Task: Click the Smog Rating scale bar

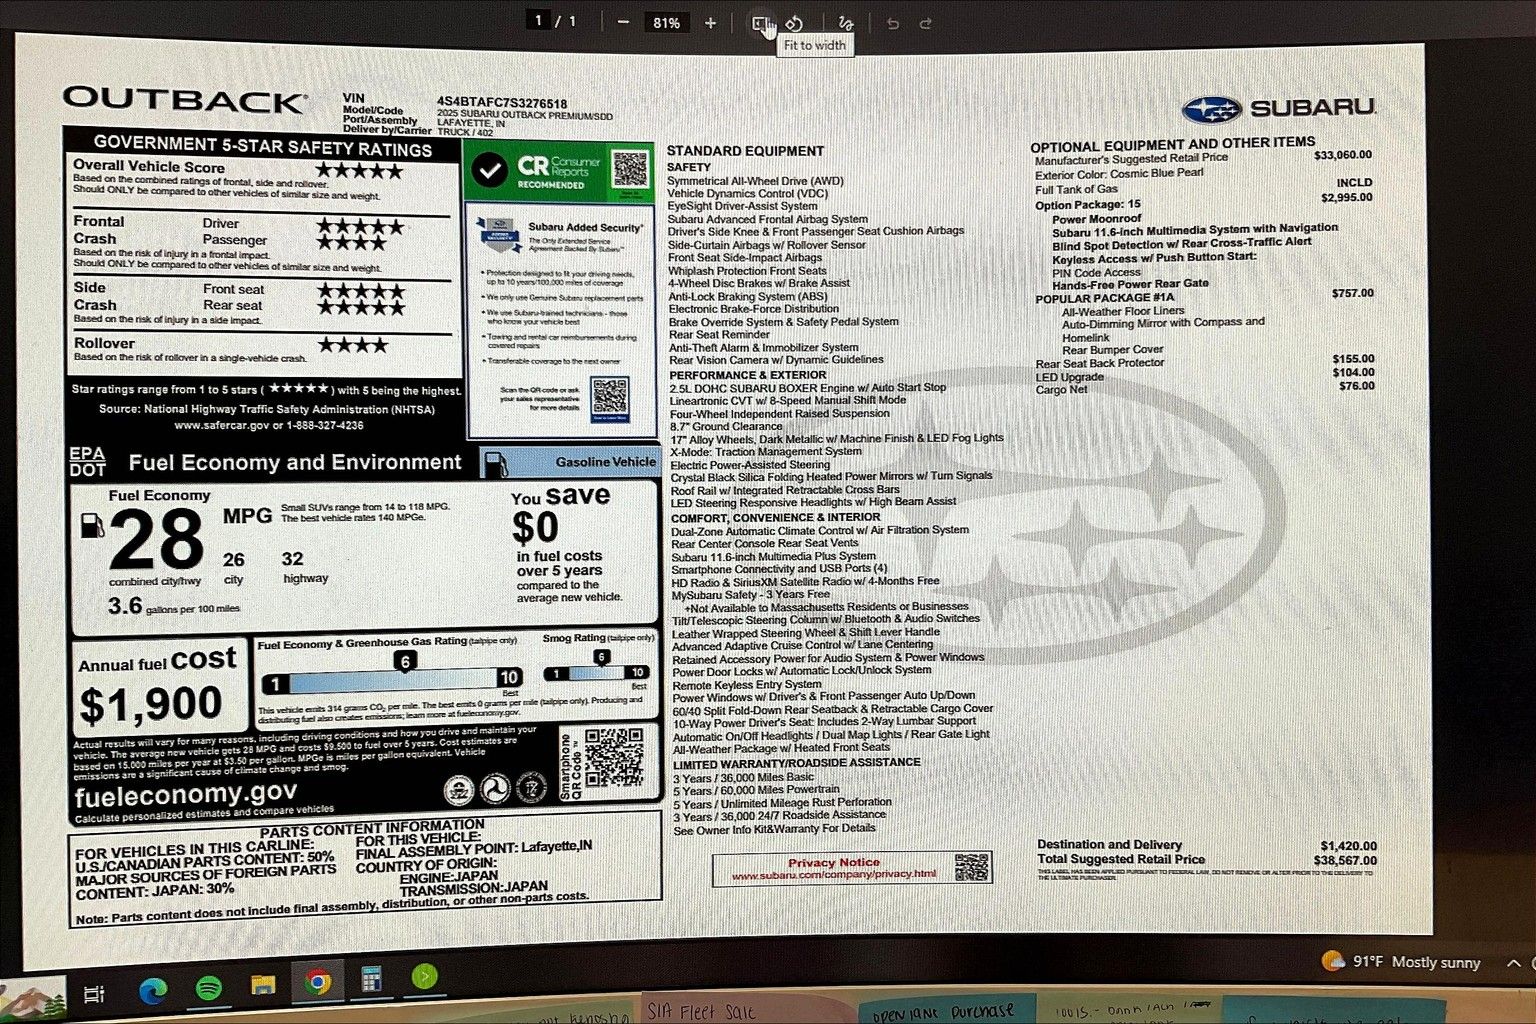Action: click(x=596, y=671)
